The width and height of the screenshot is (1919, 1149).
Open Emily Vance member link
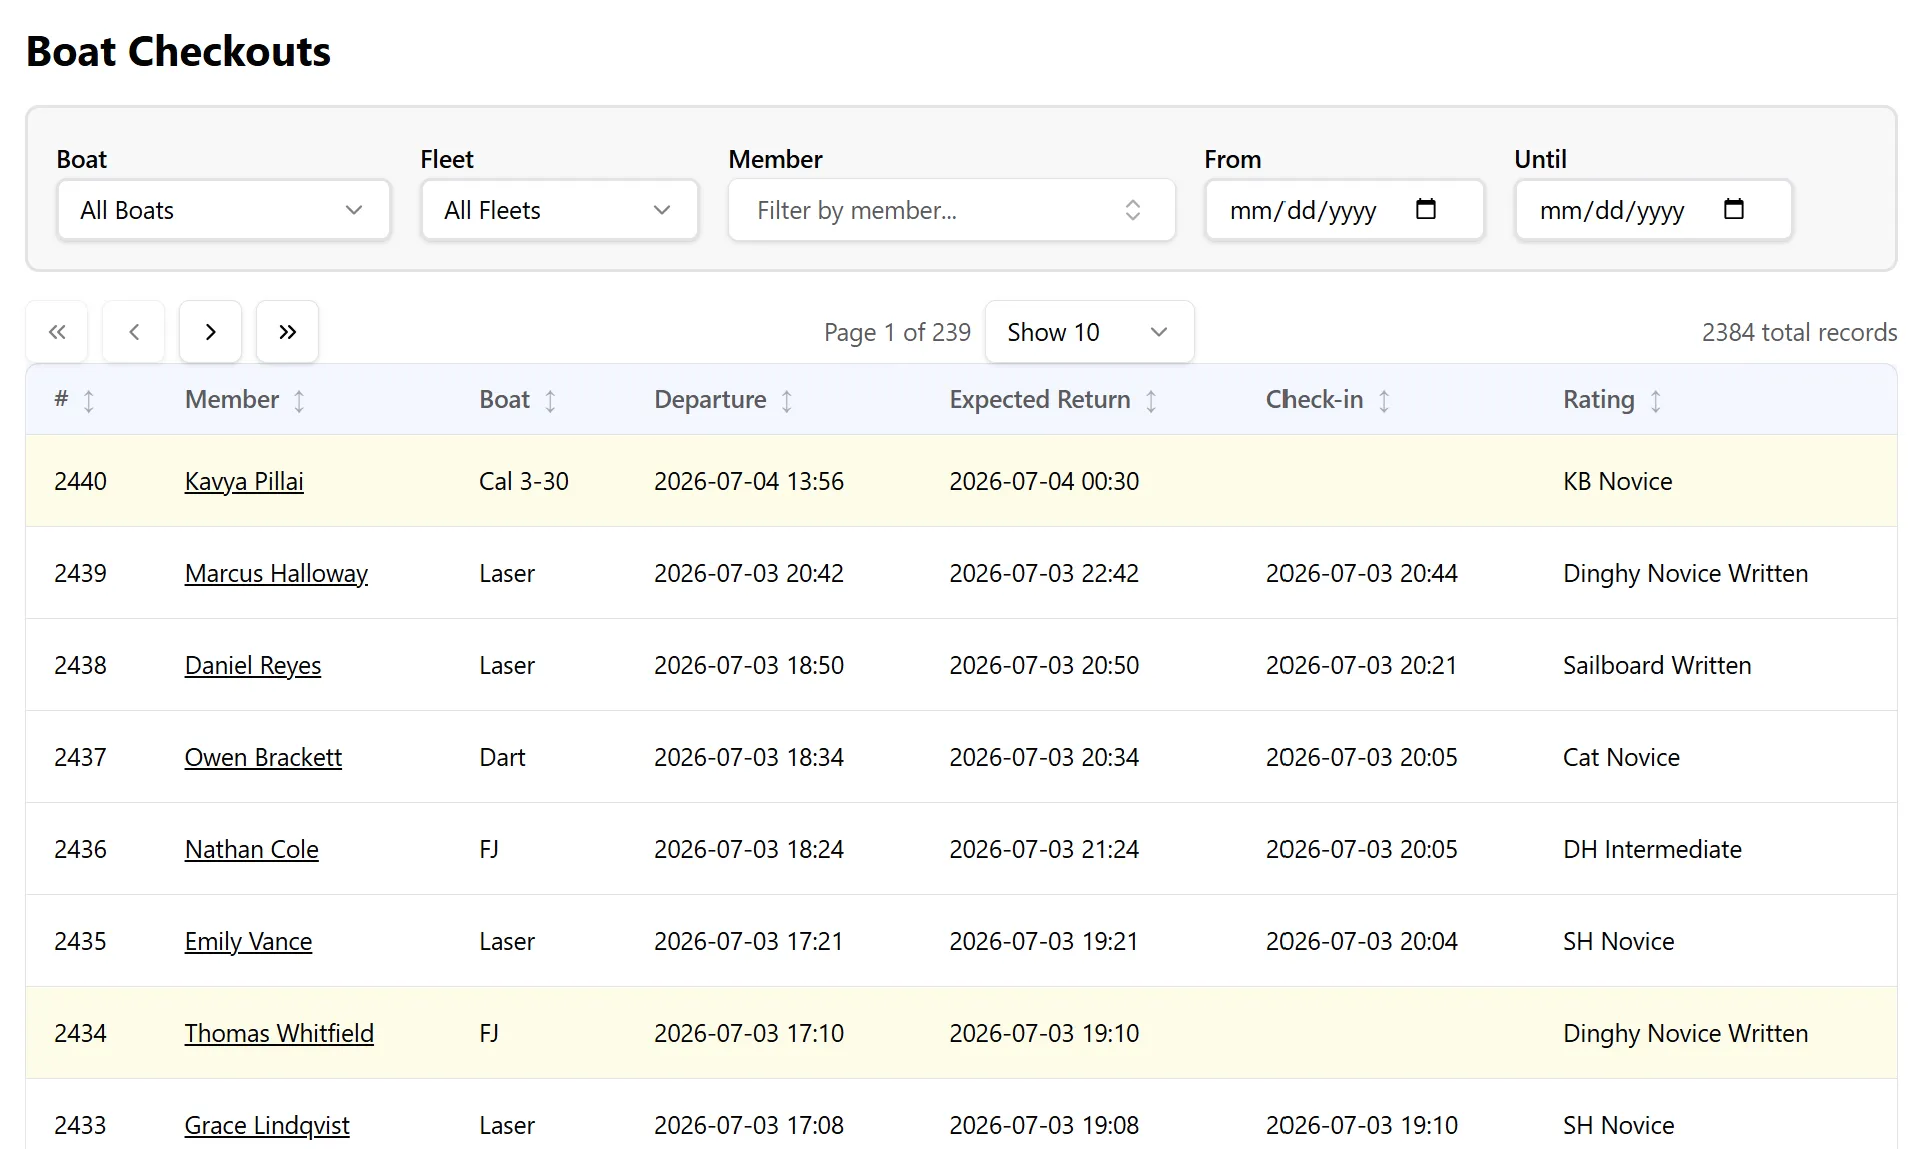[x=248, y=942]
